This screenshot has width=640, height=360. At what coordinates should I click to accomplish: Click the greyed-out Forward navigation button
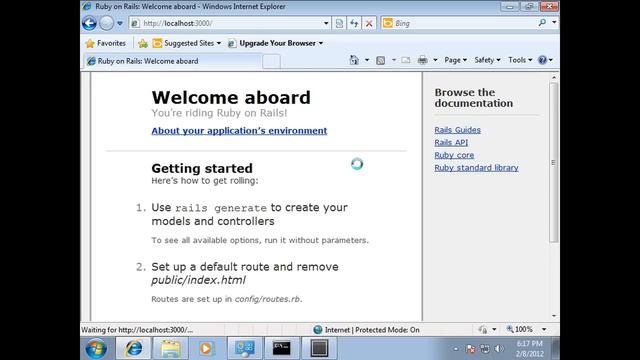tap(107, 23)
